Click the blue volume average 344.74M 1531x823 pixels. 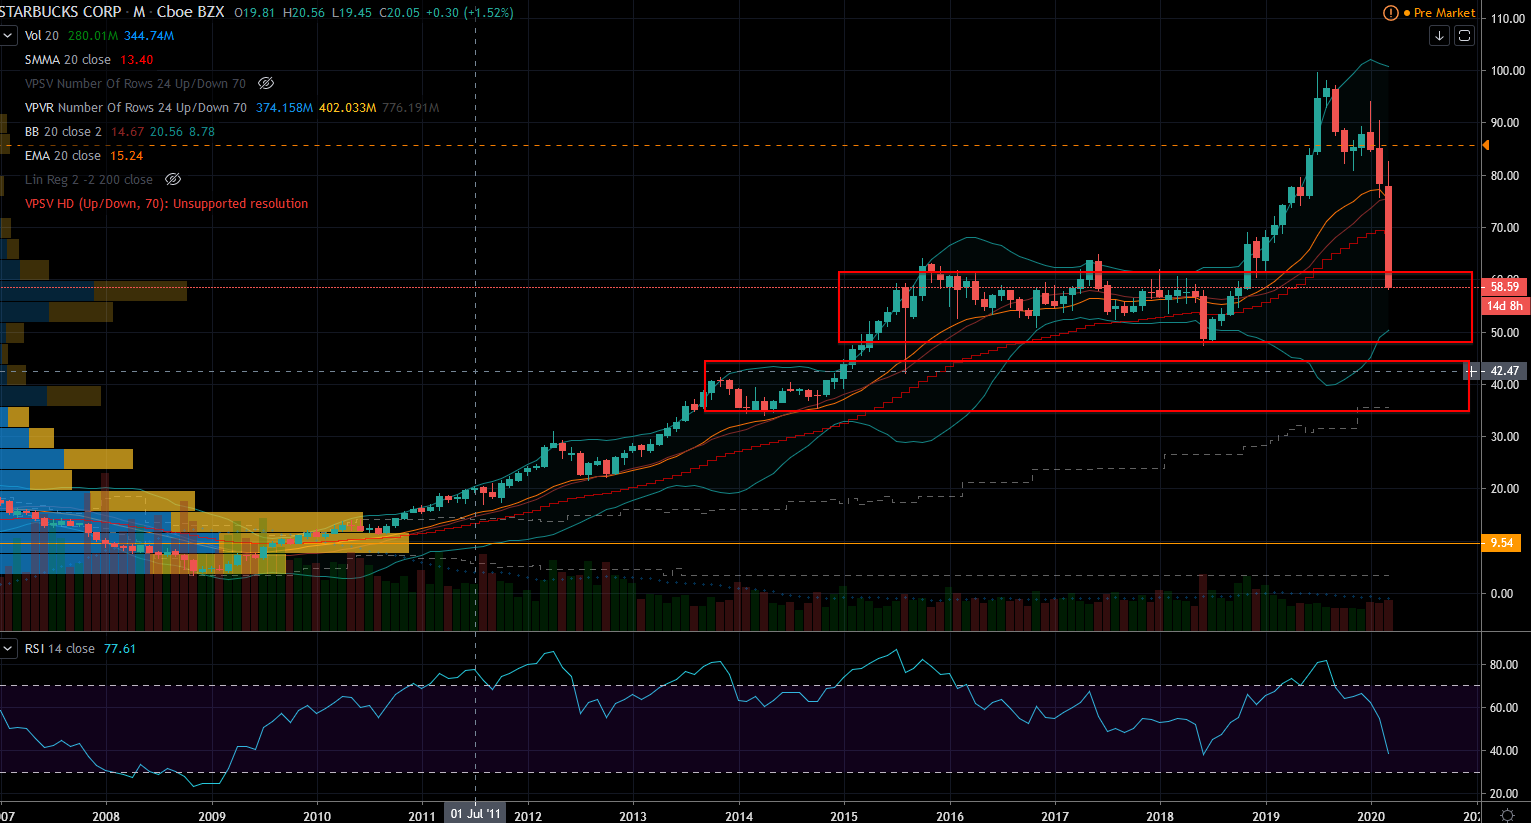tap(149, 36)
